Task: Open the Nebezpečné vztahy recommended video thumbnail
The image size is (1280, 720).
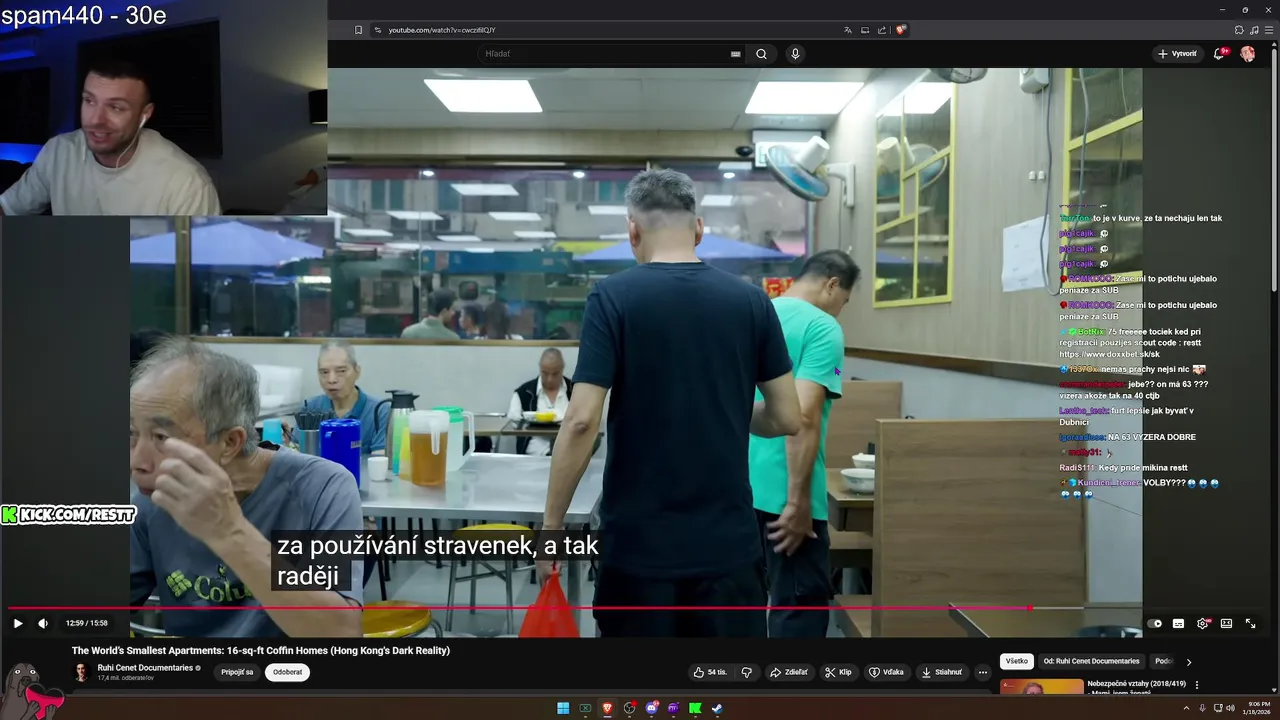Action: tap(1041, 687)
